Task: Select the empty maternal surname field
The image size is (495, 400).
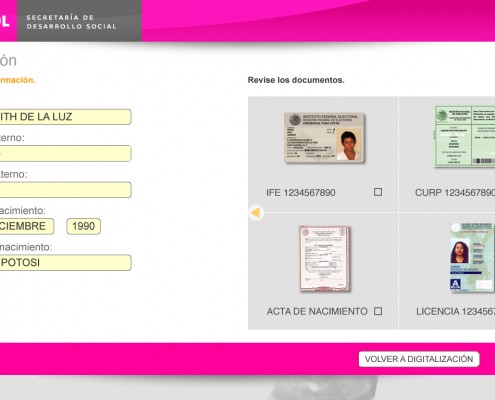Action: (66, 190)
